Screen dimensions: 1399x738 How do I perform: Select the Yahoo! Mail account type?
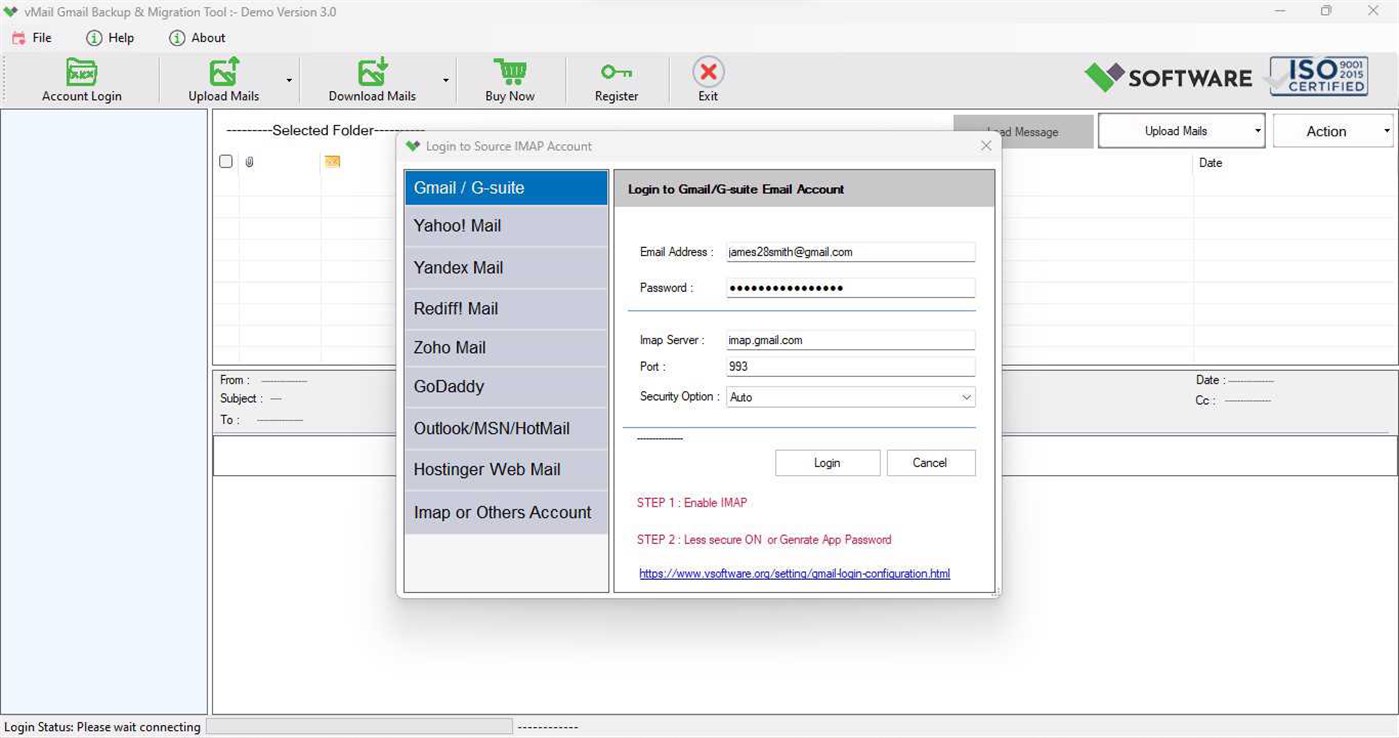click(506, 226)
